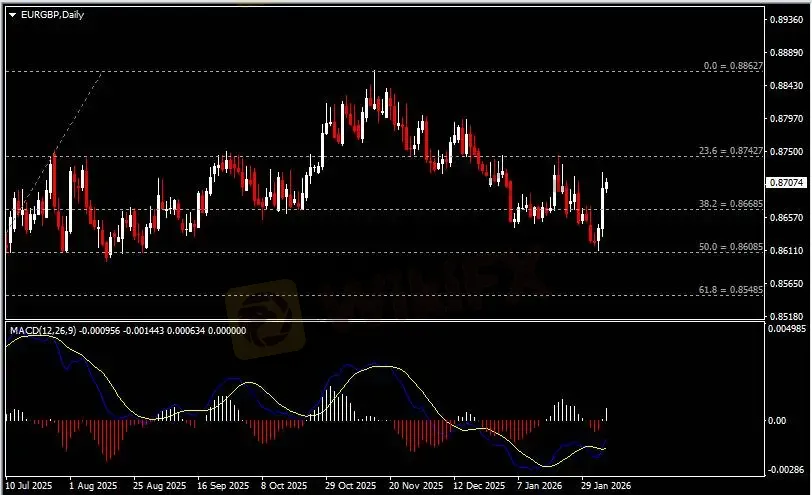Click the 0.0 = 0.88627 Fibonacci label
This screenshot has width=812, height=495.
[x=733, y=66]
